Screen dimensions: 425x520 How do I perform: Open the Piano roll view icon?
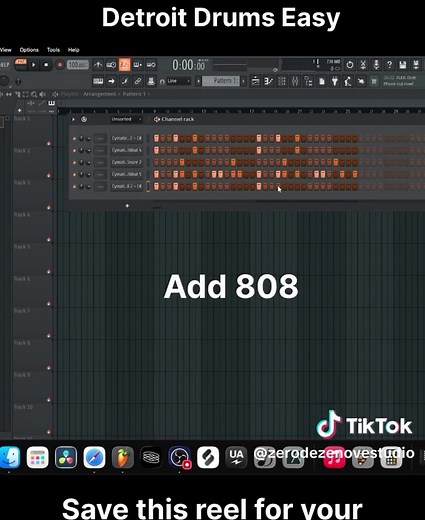tap(269, 81)
